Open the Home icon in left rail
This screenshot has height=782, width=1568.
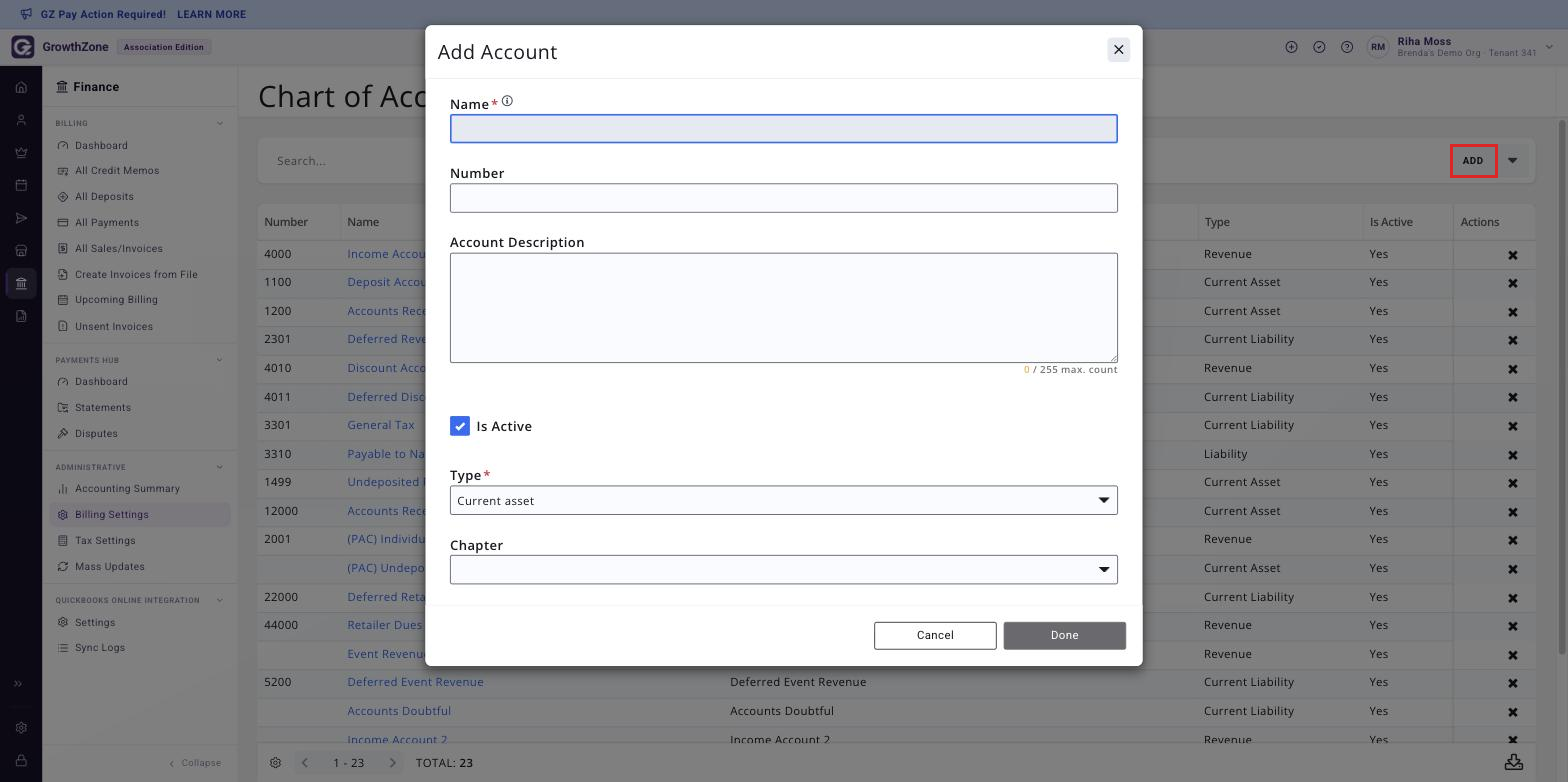(21, 87)
